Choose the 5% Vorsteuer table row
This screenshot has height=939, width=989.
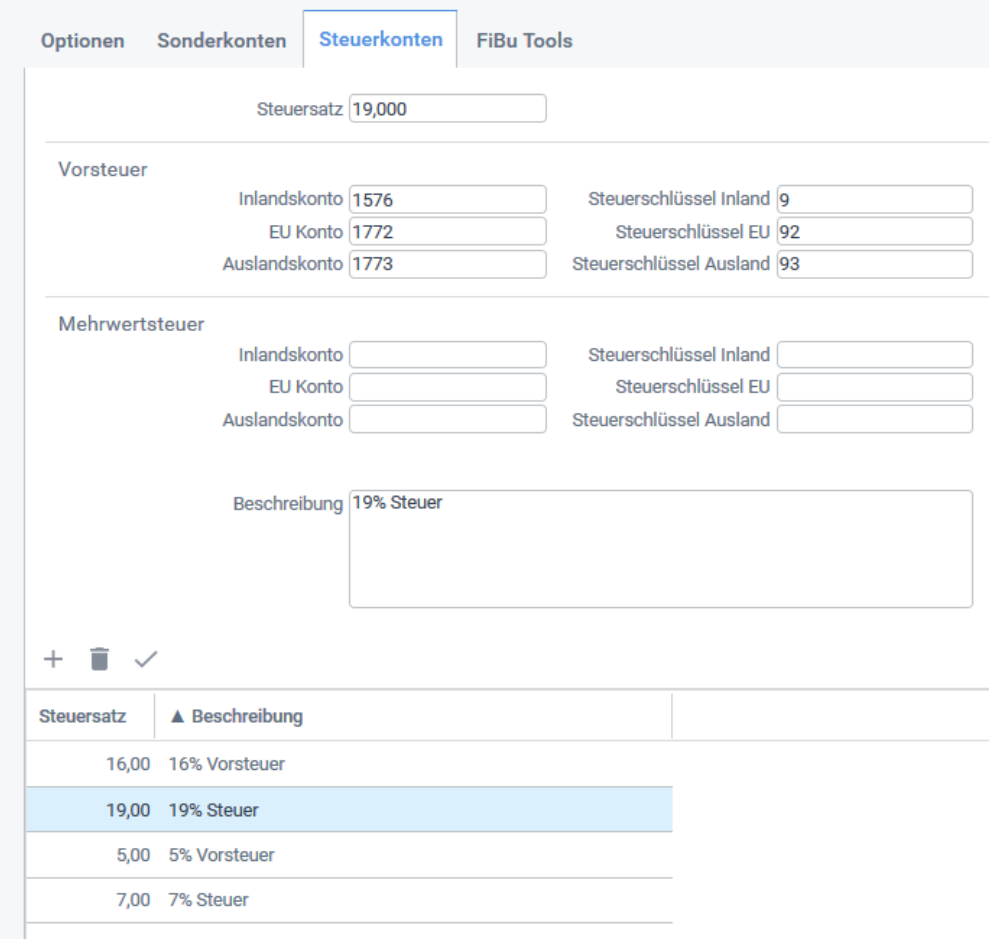point(348,856)
